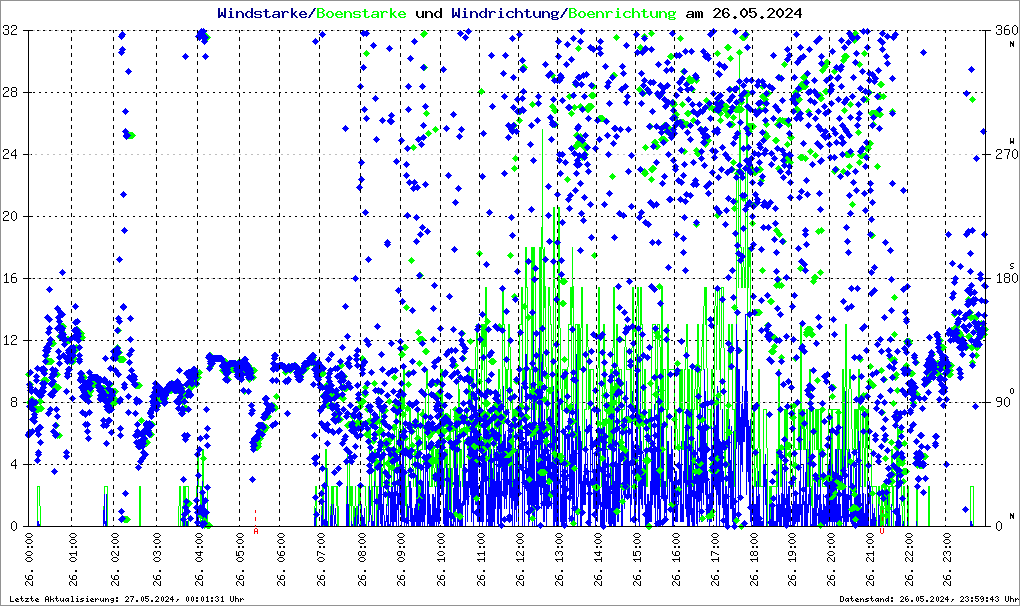Select the 12:00 time label on the x-axis

tap(520, 559)
